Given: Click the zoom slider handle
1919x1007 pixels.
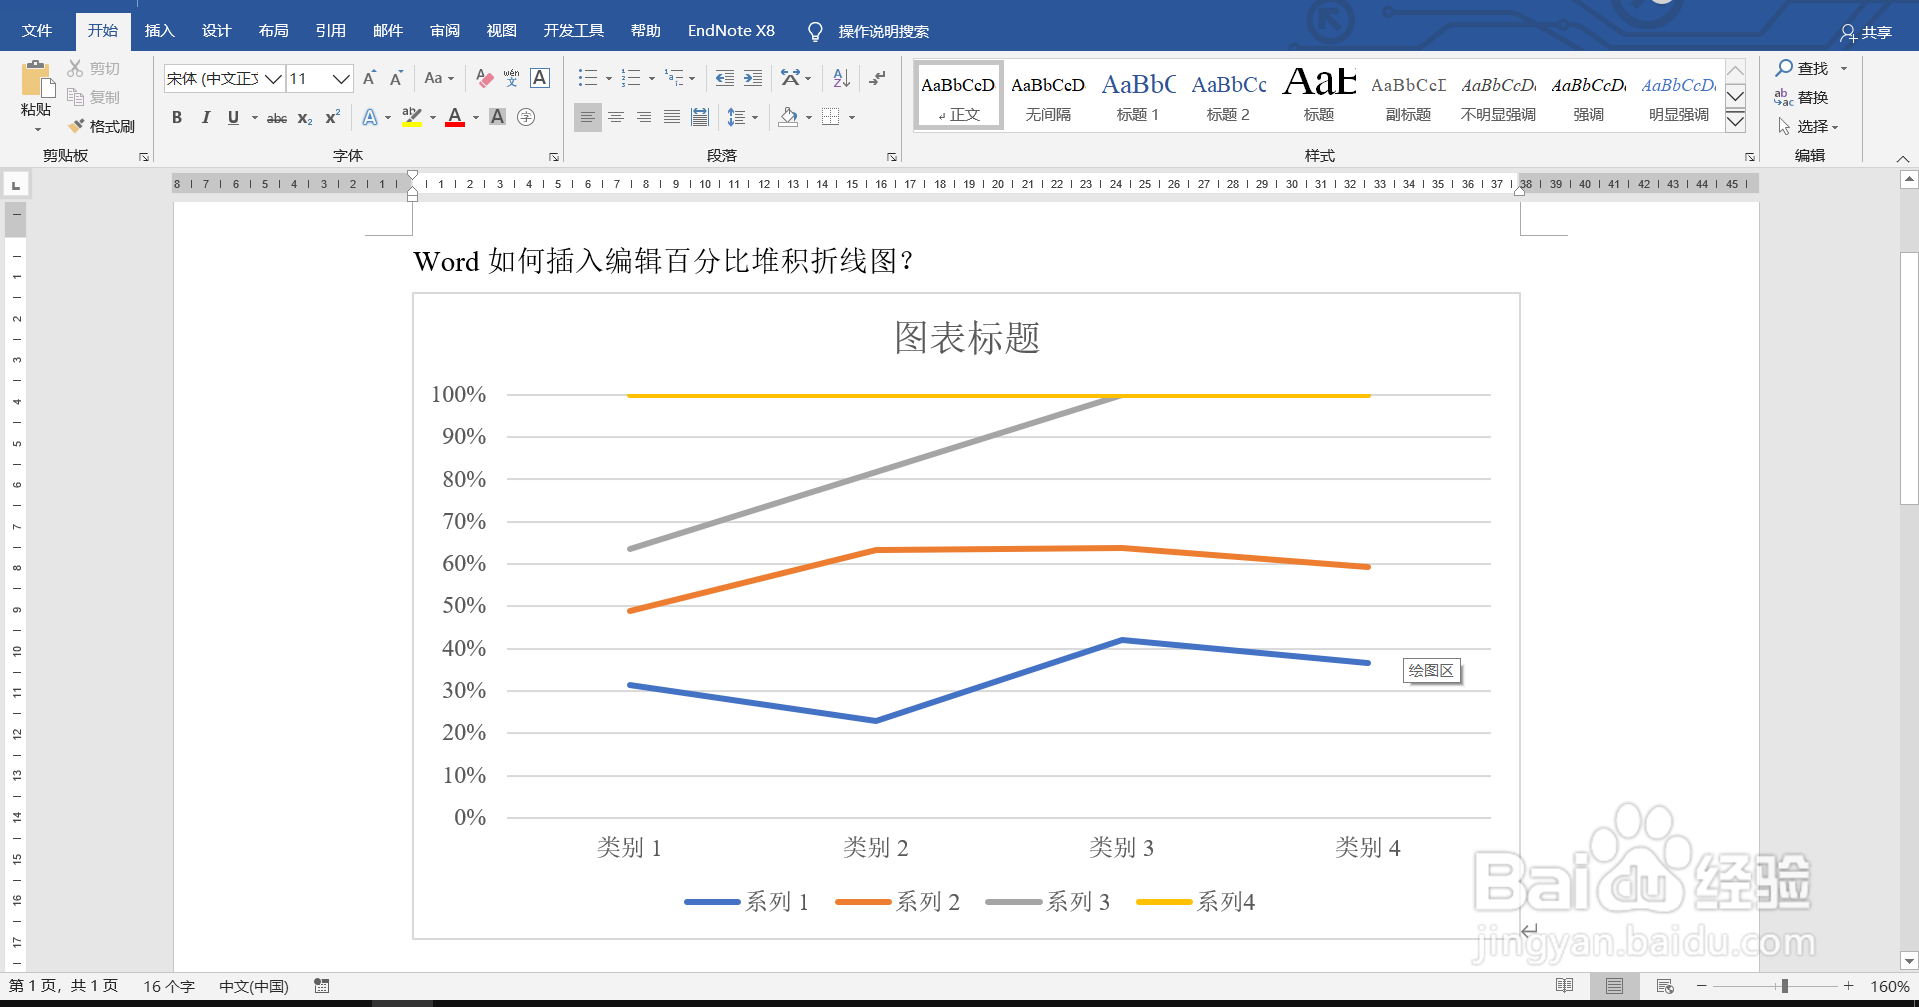Looking at the screenshot, I should coord(1785,986).
